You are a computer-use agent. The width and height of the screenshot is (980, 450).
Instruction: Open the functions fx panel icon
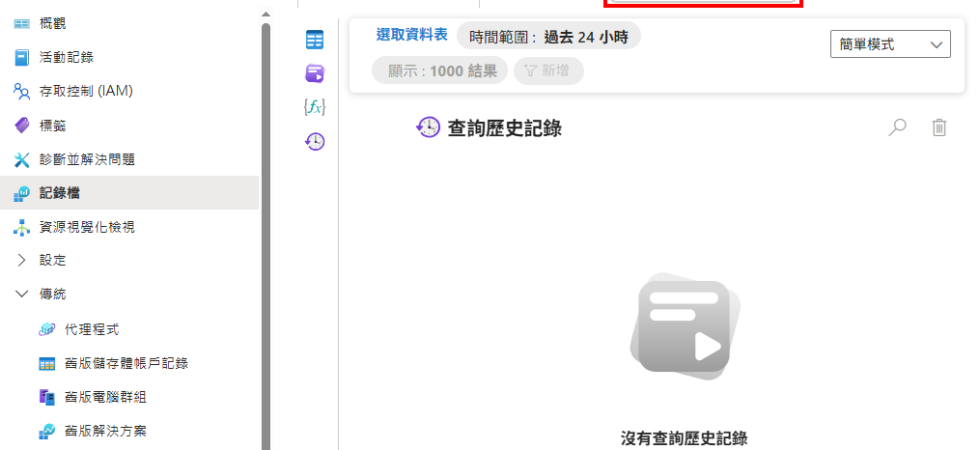[x=314, y=108]
